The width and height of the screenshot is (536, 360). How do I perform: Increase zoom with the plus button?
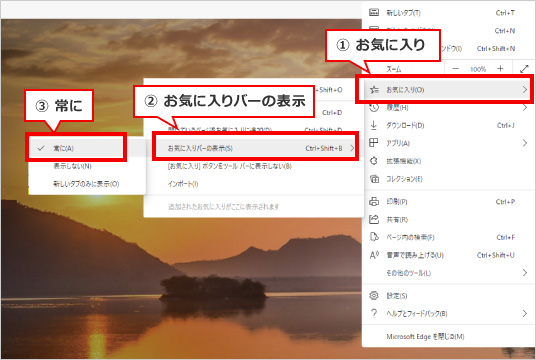tap(500, 69)
